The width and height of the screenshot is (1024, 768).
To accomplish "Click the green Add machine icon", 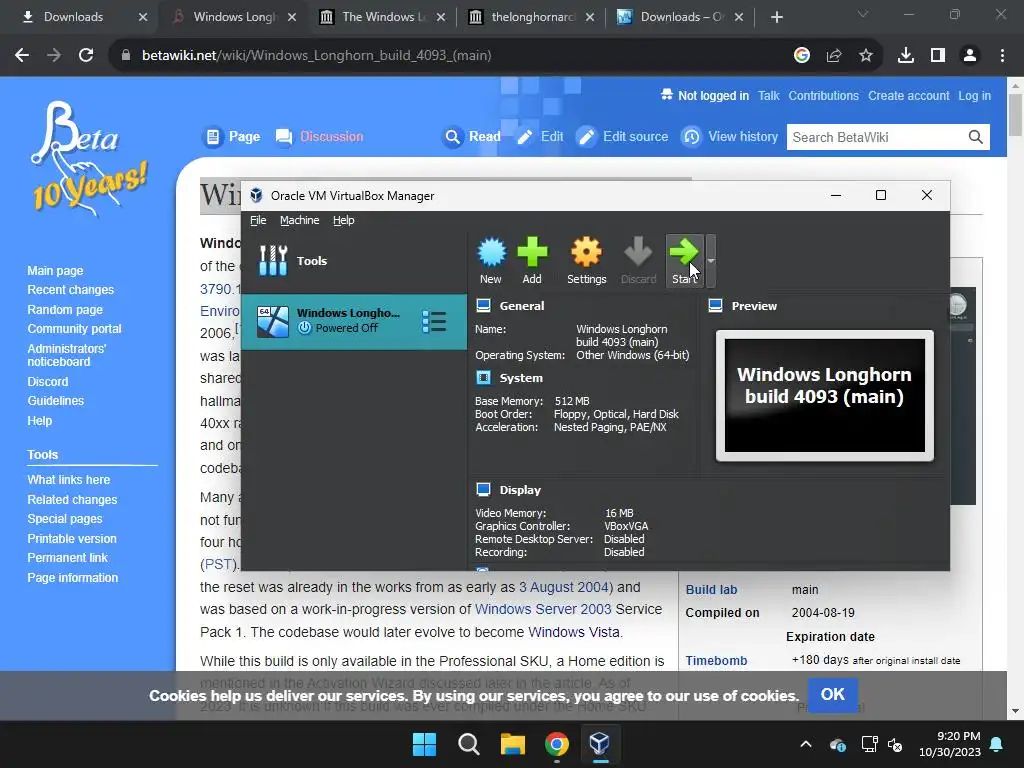I will click(x=532, y=261).
